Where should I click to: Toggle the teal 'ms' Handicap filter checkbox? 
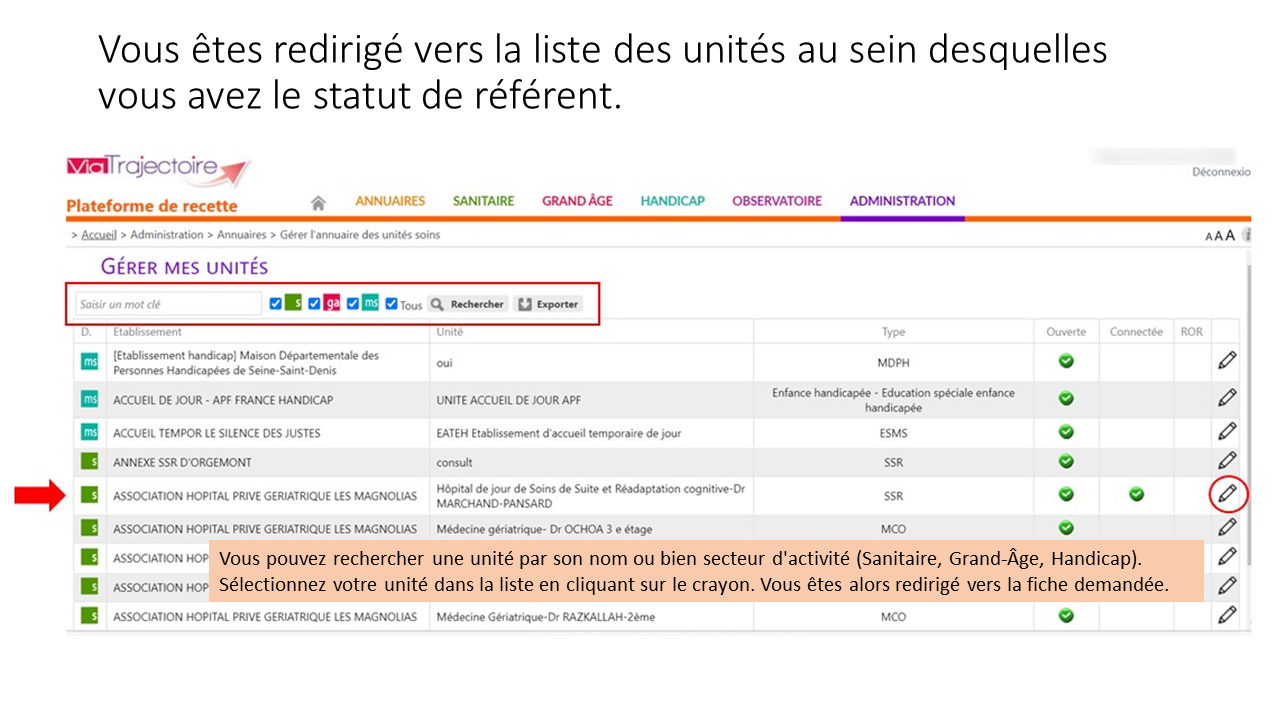[x=353, y=304]
